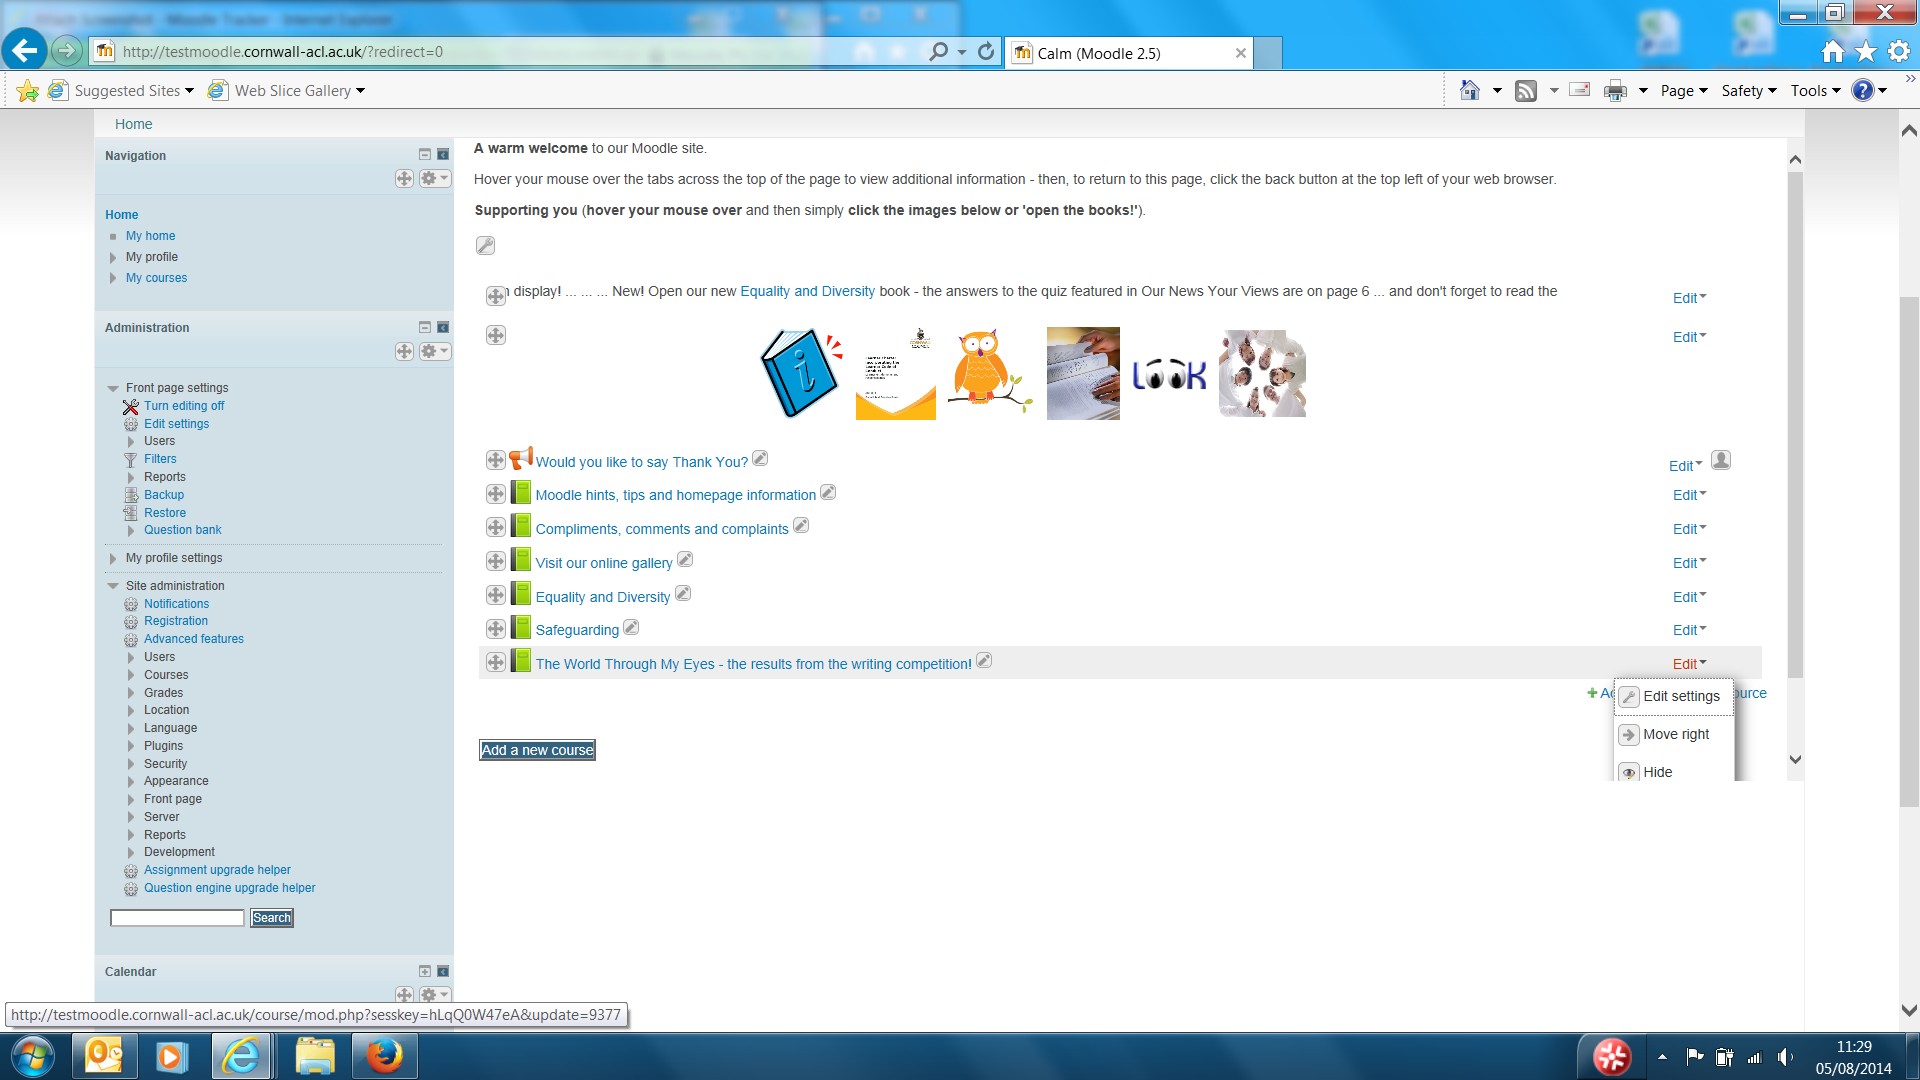Expand the Plugins item in Site administration
The height and width of the screenshot is (1080, 1920).
131,746
